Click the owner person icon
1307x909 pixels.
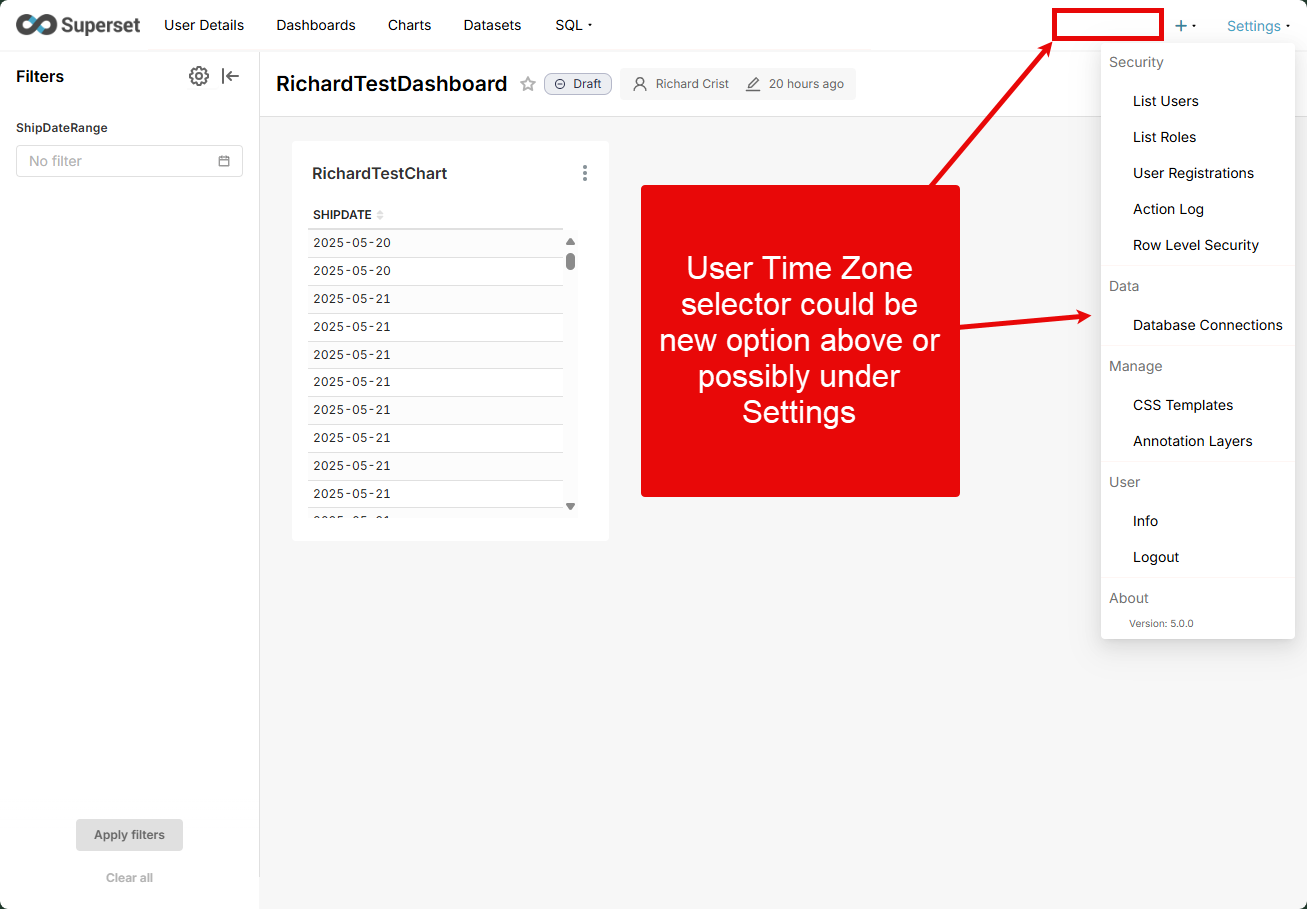pos(640,84)
